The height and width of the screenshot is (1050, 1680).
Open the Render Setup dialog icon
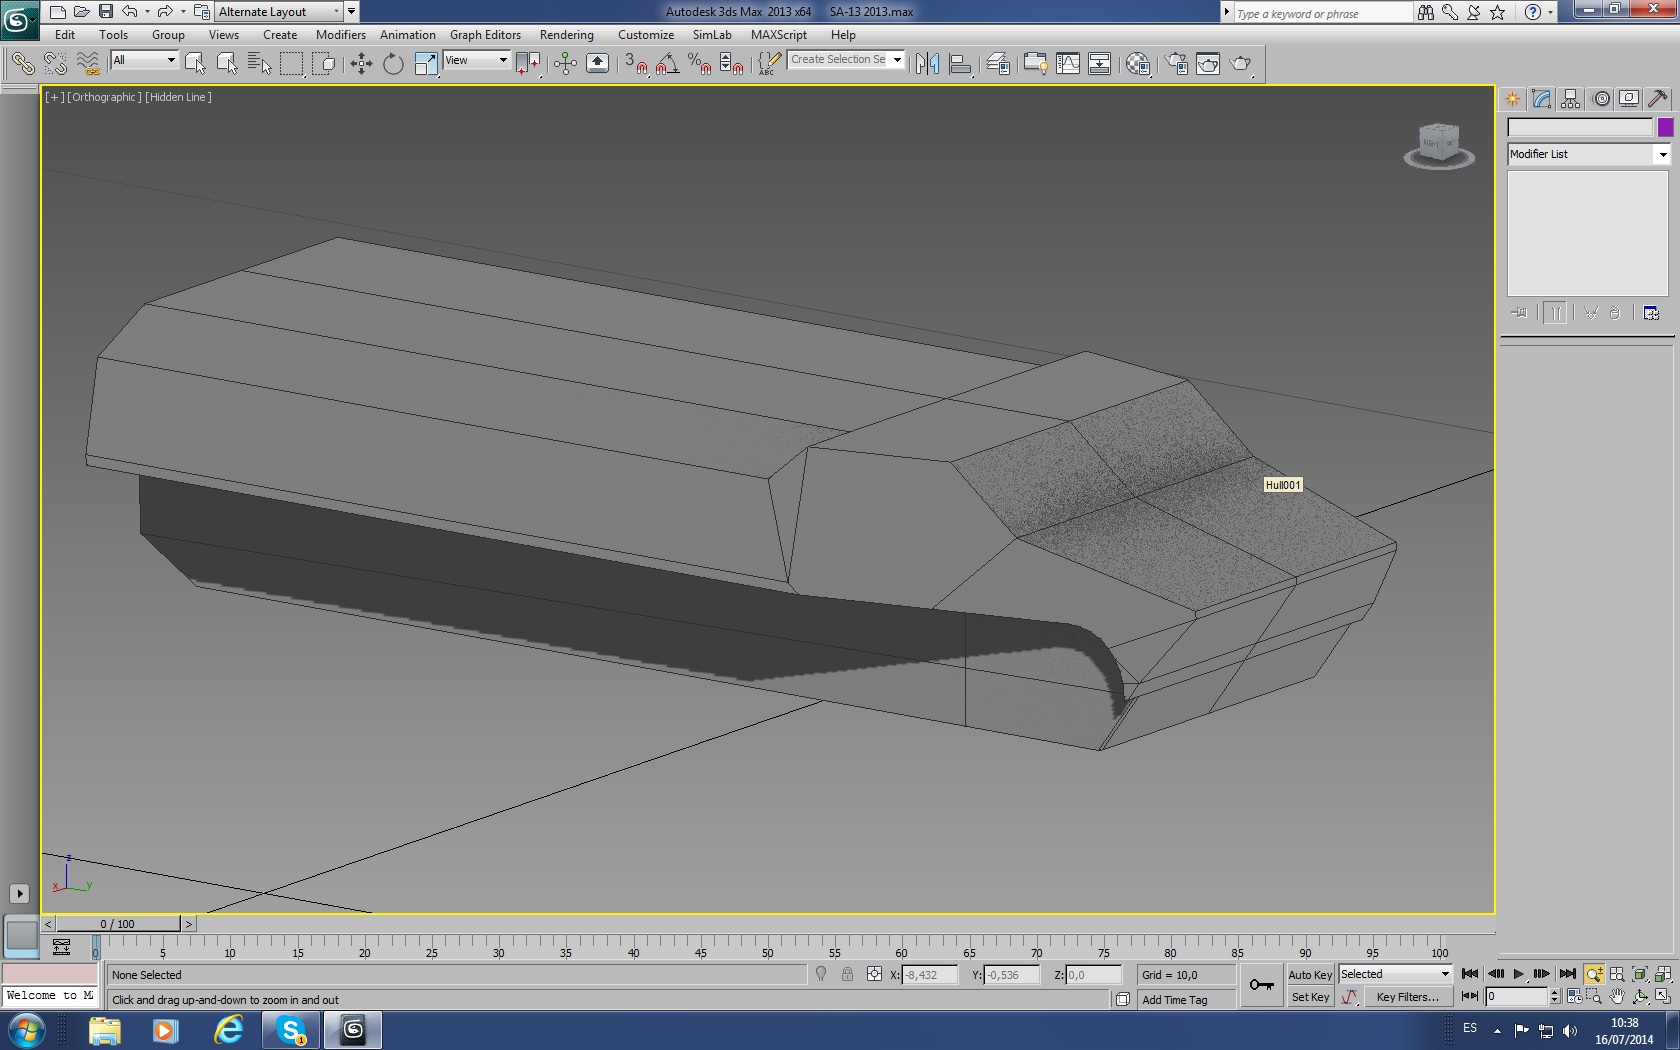tap(1176, 64)
